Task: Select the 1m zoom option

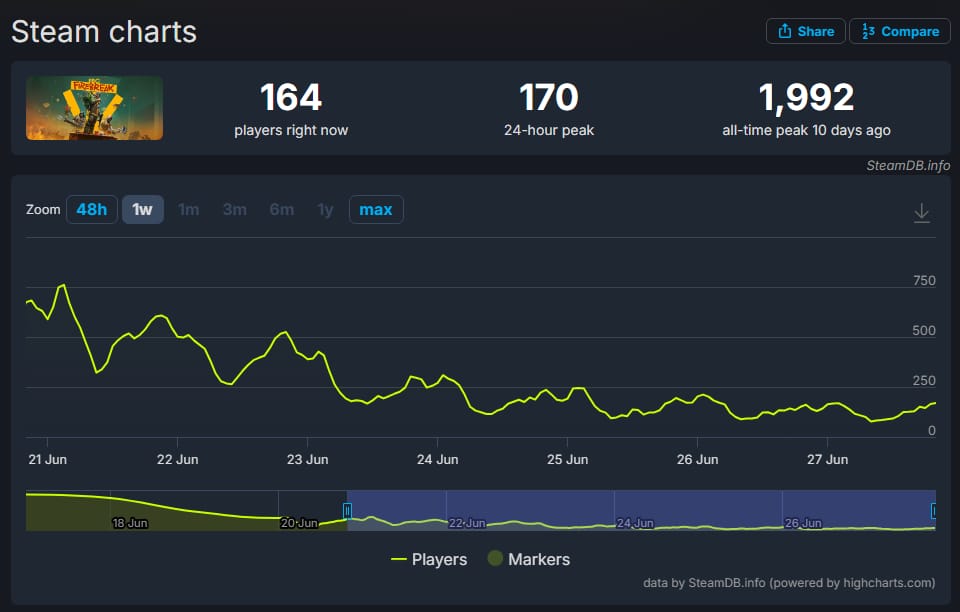Action: [x=189, y=209]
